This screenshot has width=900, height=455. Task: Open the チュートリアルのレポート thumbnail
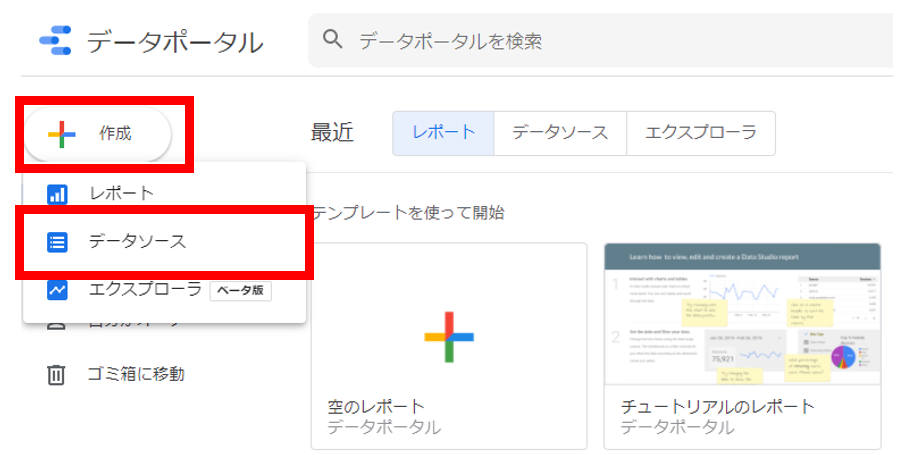(x=742, y=314)
